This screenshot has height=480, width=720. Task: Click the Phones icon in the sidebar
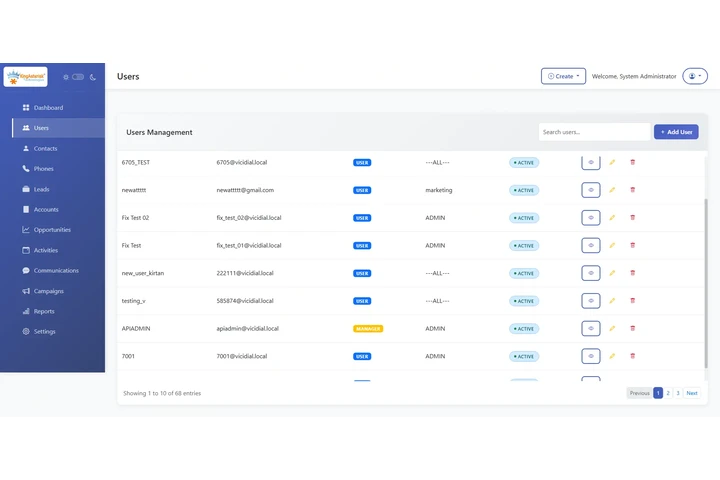(26, 169)
